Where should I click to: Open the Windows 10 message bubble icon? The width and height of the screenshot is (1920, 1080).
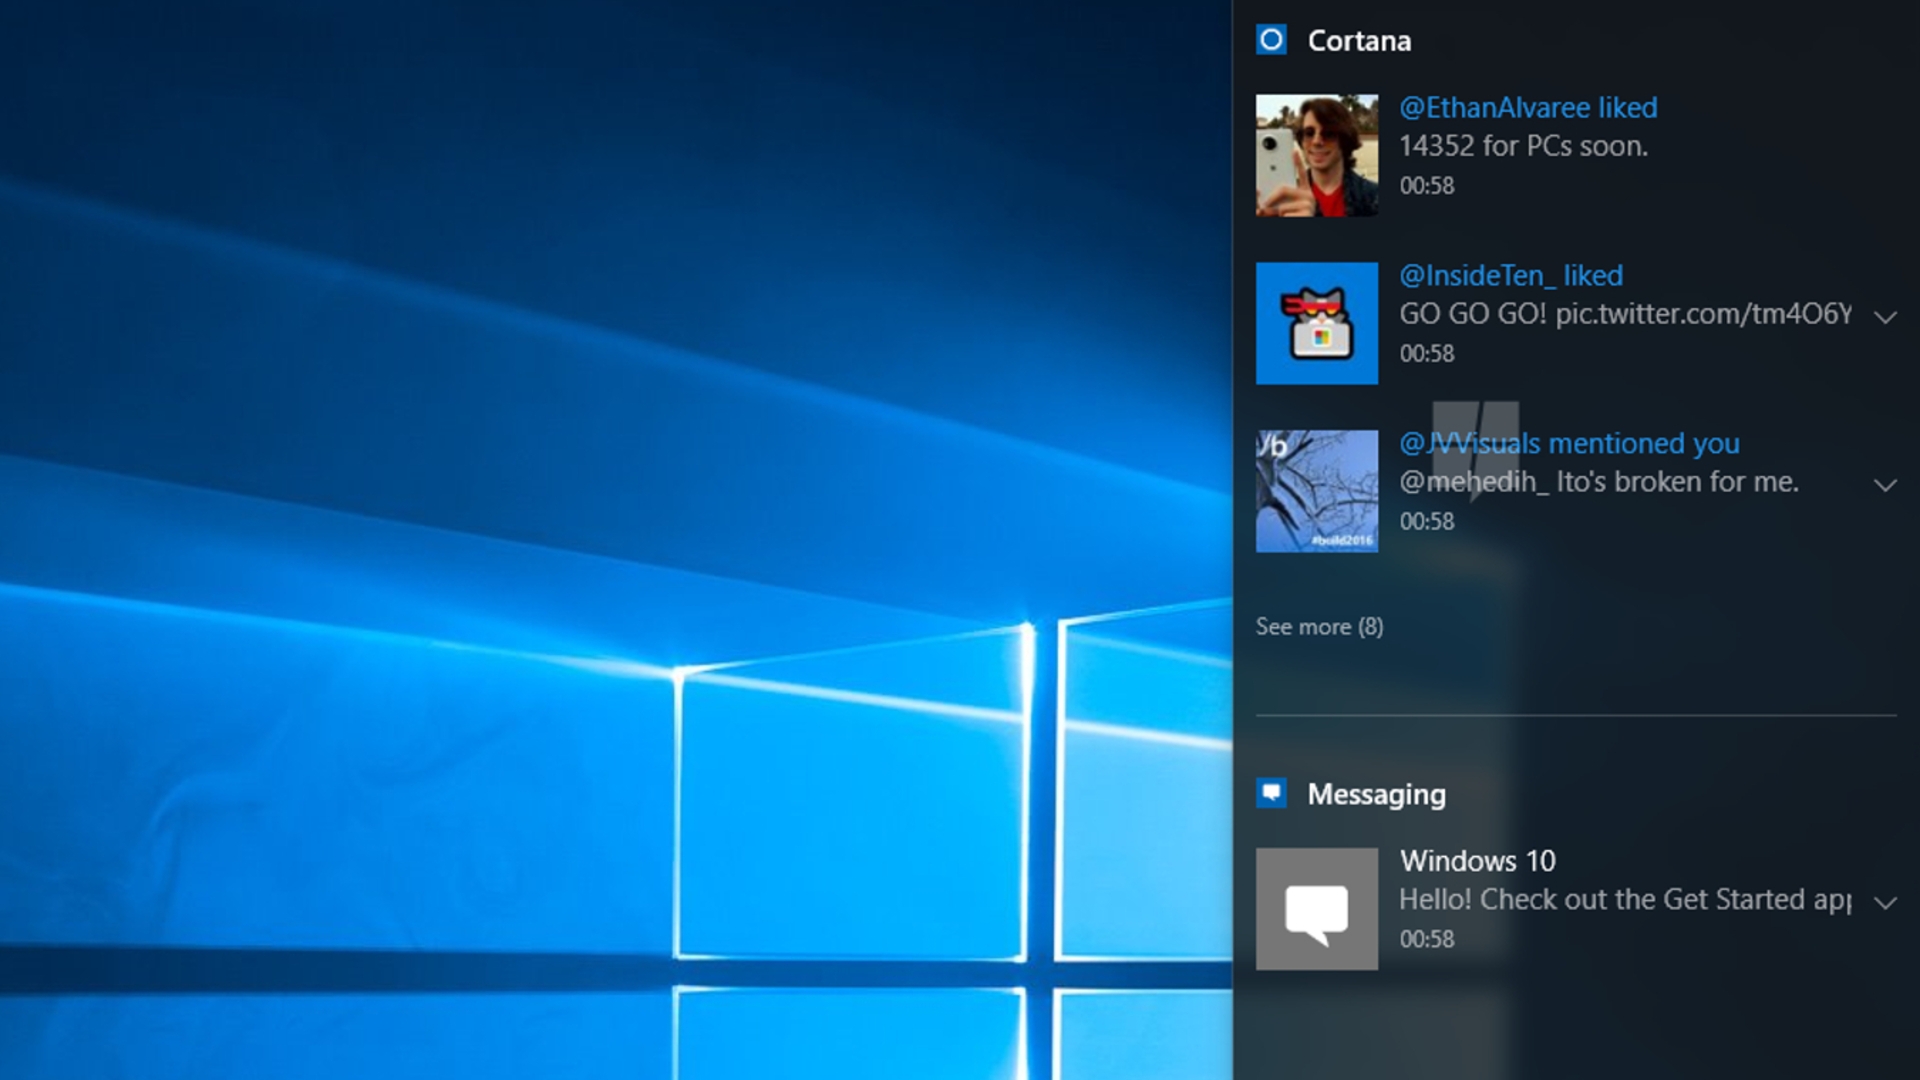click(1316, 909)
